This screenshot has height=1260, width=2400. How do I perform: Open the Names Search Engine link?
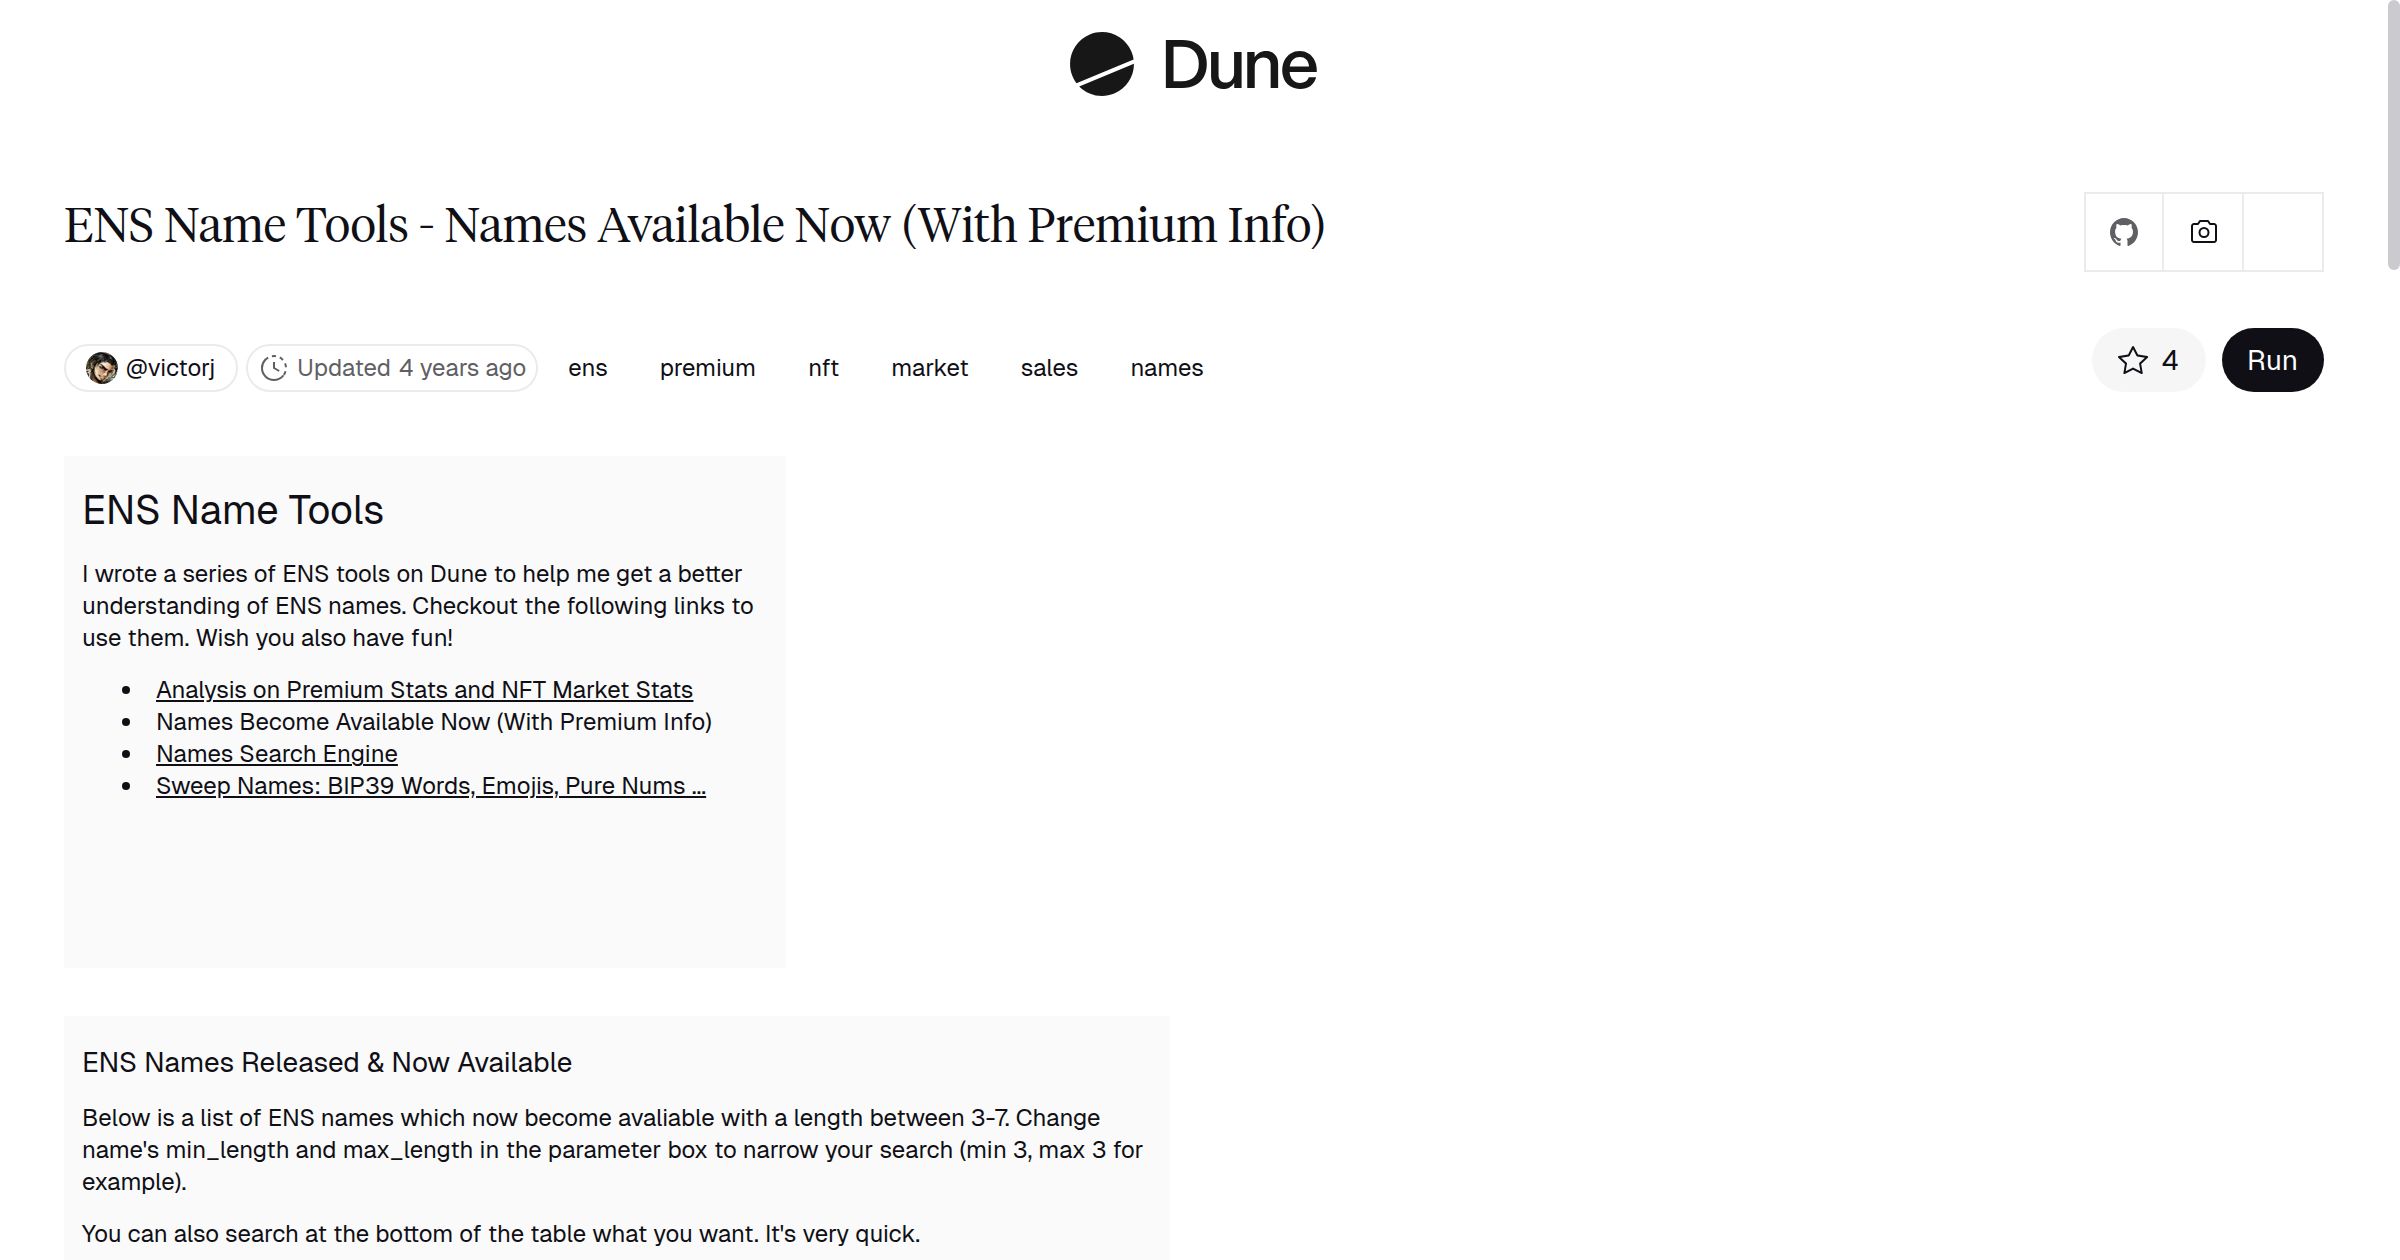pos(276,753)
